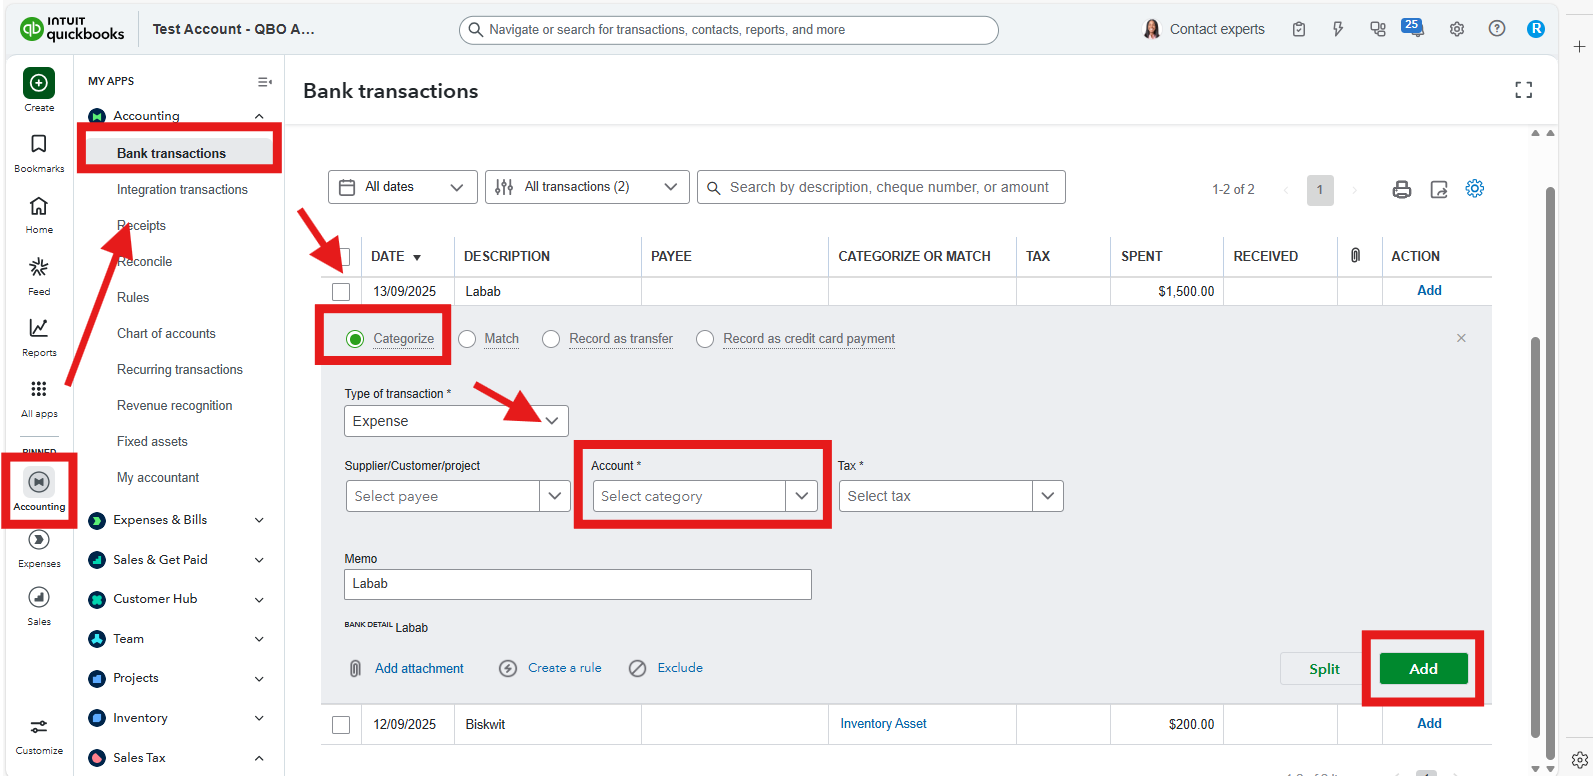Image resolution: width=1593 pixels, height=776 pixels.
Task: Click the Create plus icon
Action: coord(39,83)
